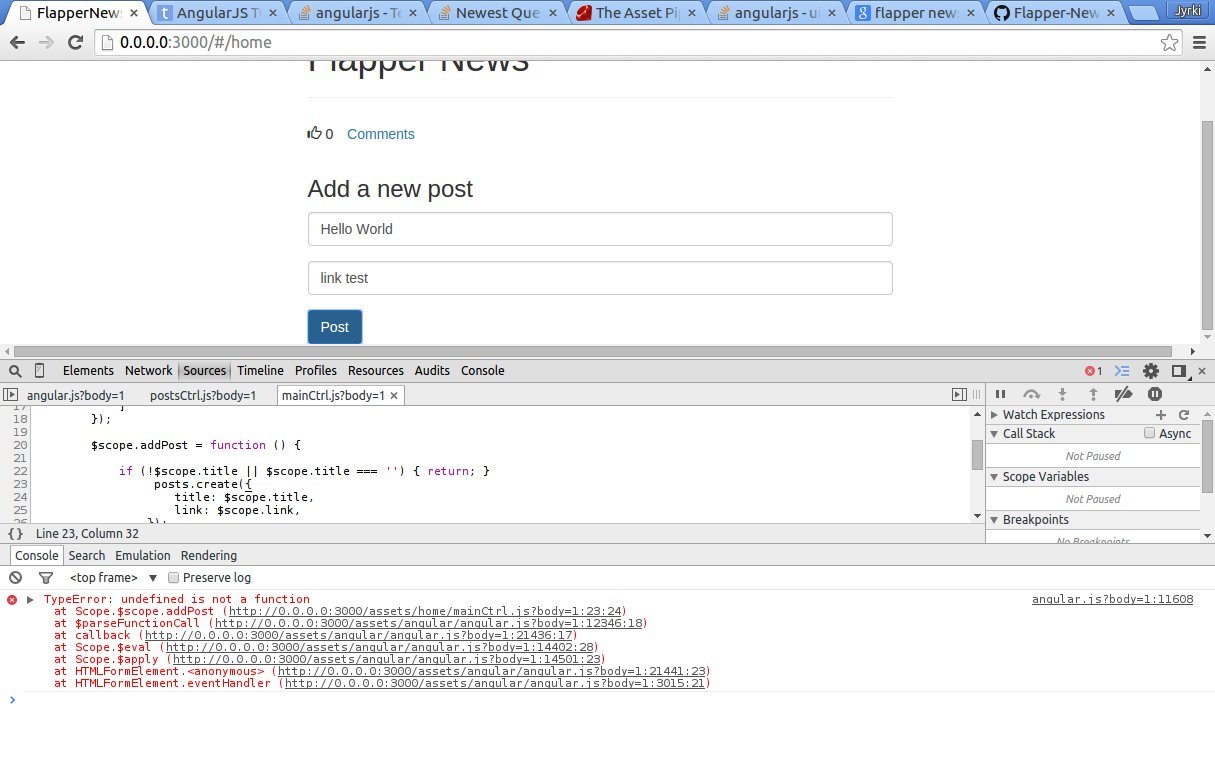Switch to the Network tab in DevTools
Image resolution: width=1215 pixels, height=776 pixels.
pos(148,371)
